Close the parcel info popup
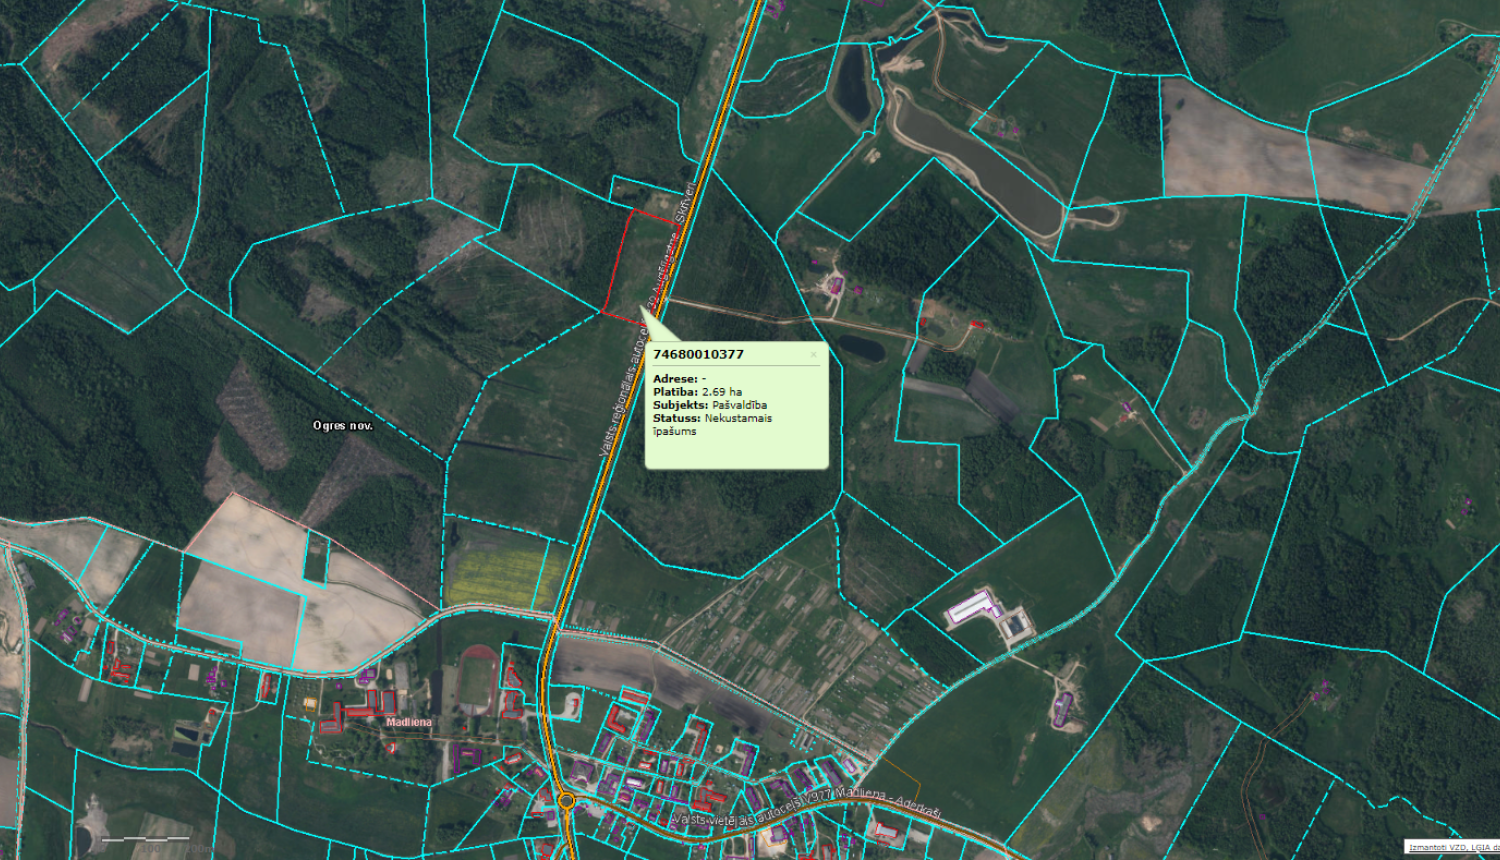 click(x=813, y=354)
